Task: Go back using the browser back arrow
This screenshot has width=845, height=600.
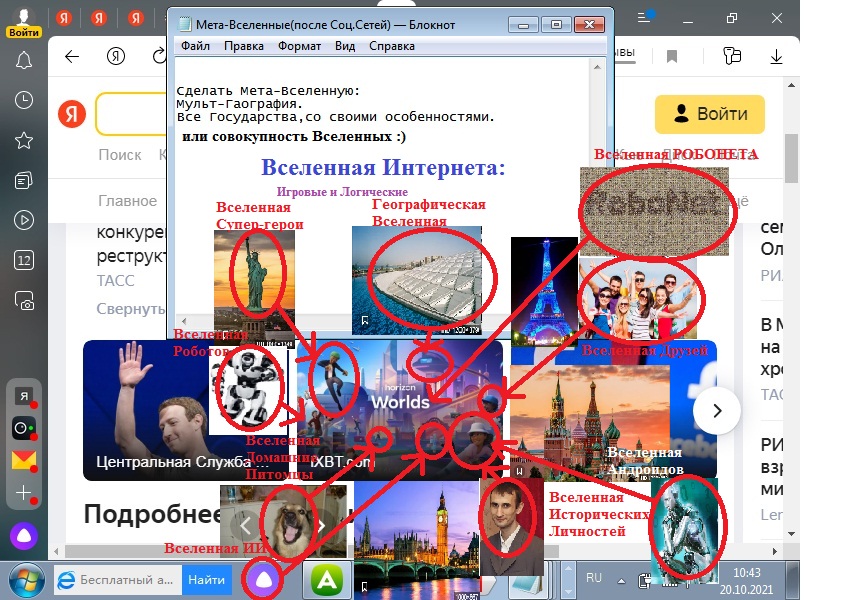Action: pos(72,57)
